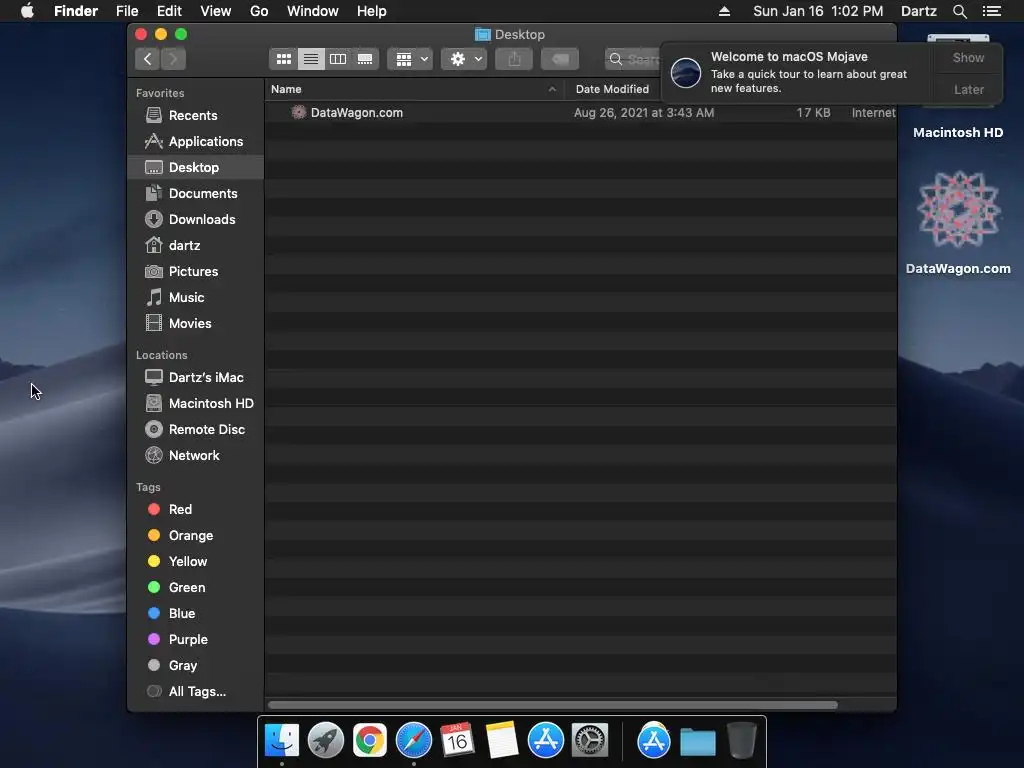
Task: Open the Help menu
Action: click(x=372, y=11)
